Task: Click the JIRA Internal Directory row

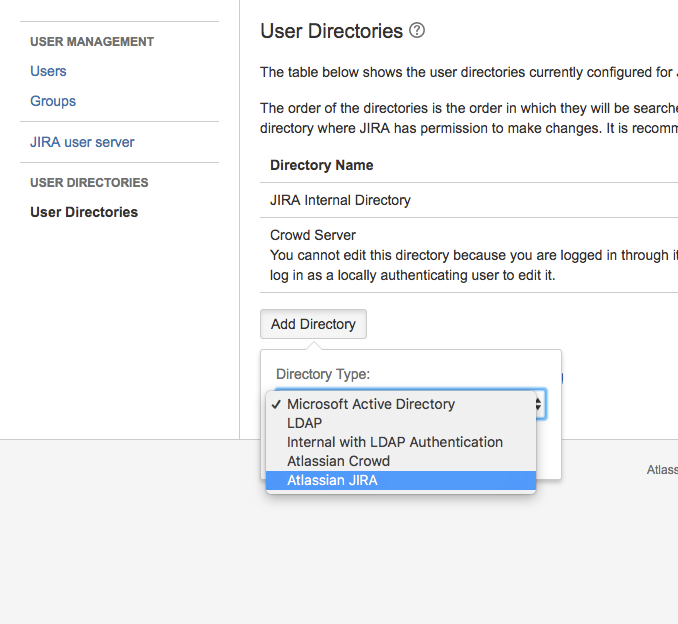Action: click(x=469, y=200)
